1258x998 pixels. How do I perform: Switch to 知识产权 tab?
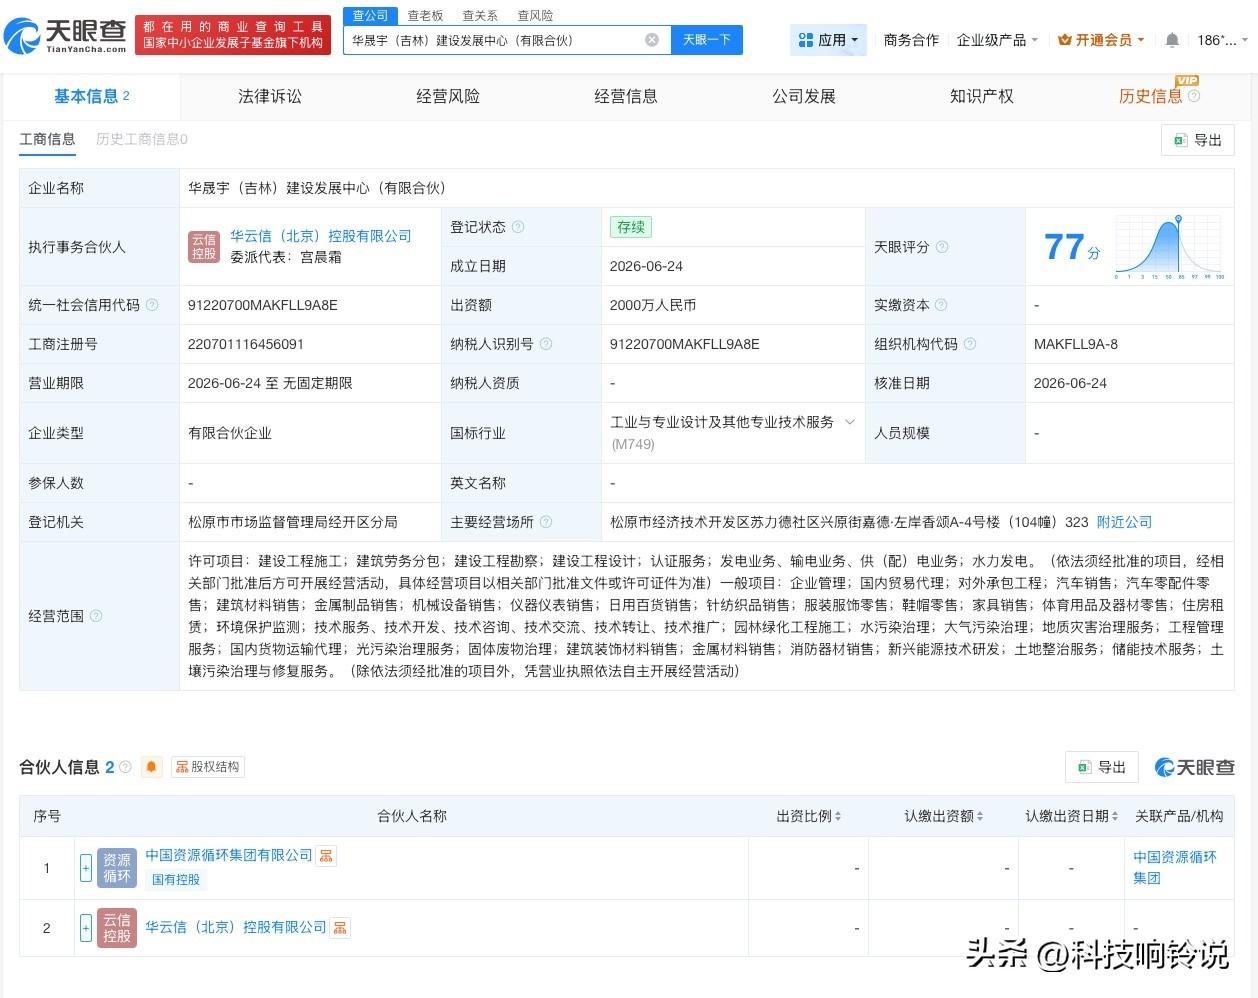982,96
